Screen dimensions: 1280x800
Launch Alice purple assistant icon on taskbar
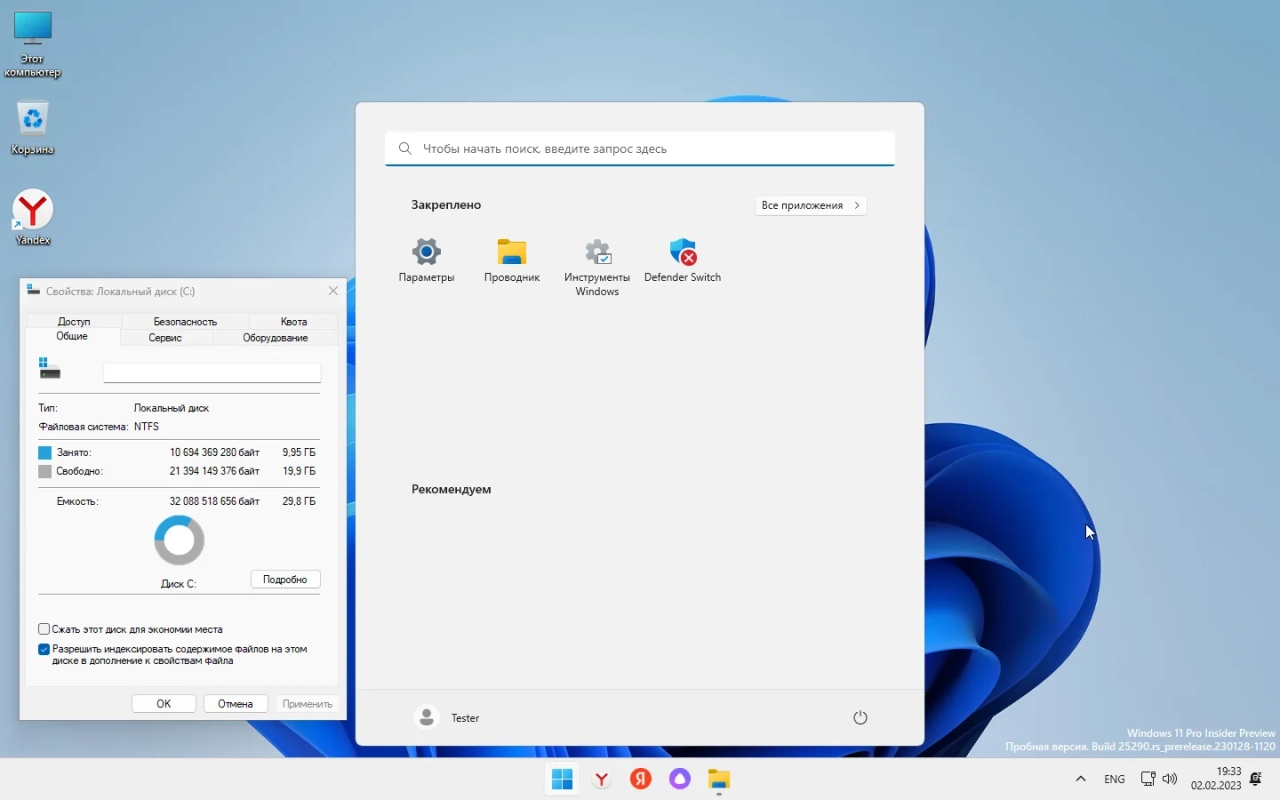(680, 779)
